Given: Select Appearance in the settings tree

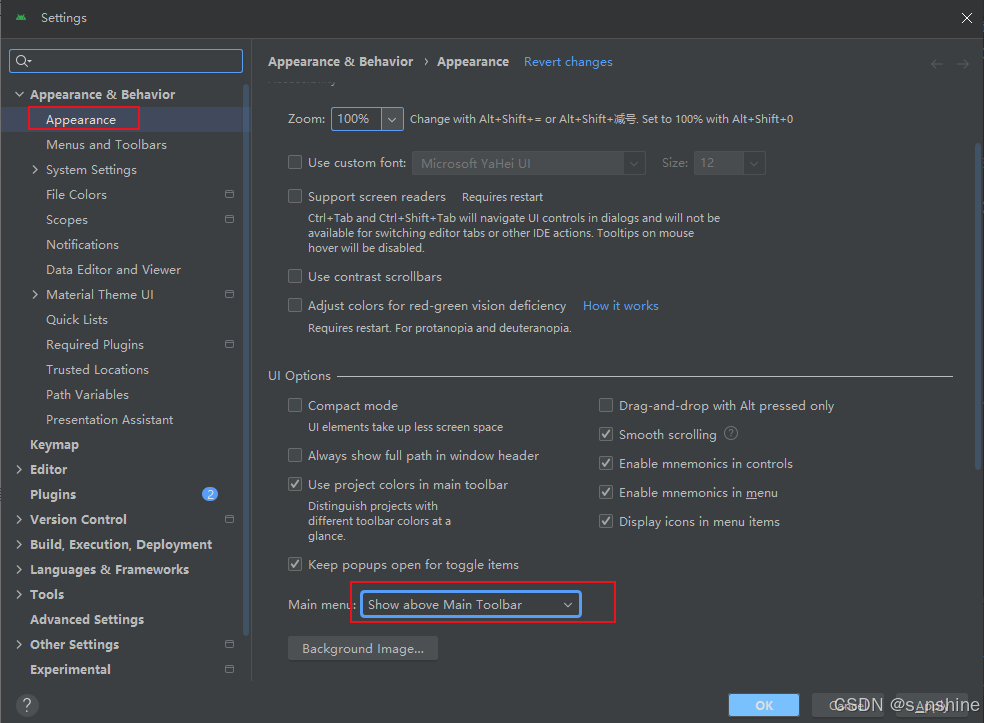Looking at the screenshot, I should coord(81,119).
